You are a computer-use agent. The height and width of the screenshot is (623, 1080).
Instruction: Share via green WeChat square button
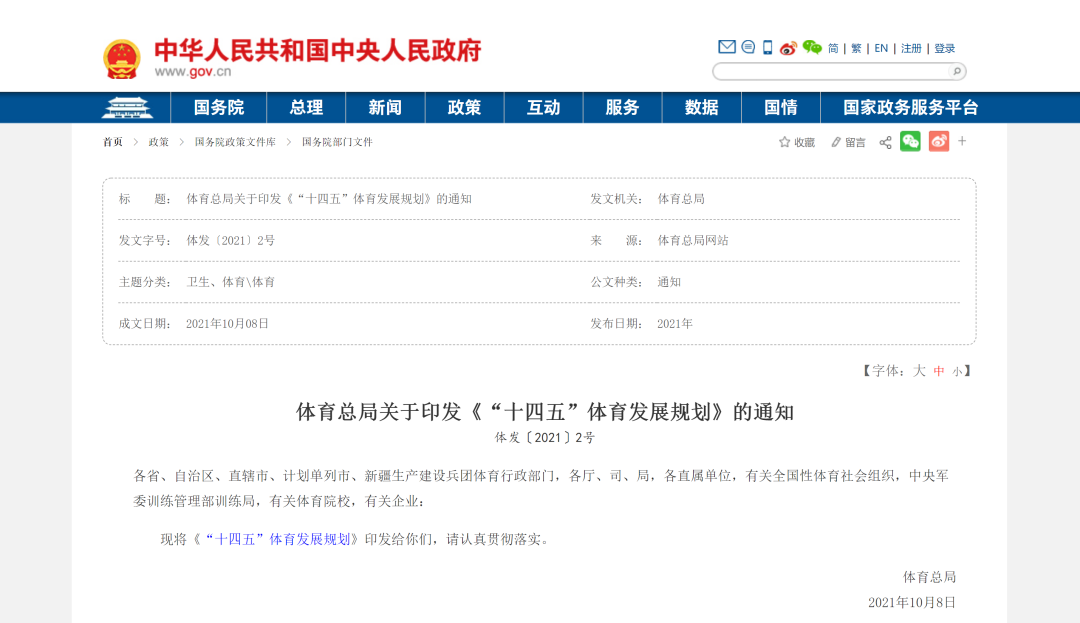pyautogui.click(x=910, y=141)
